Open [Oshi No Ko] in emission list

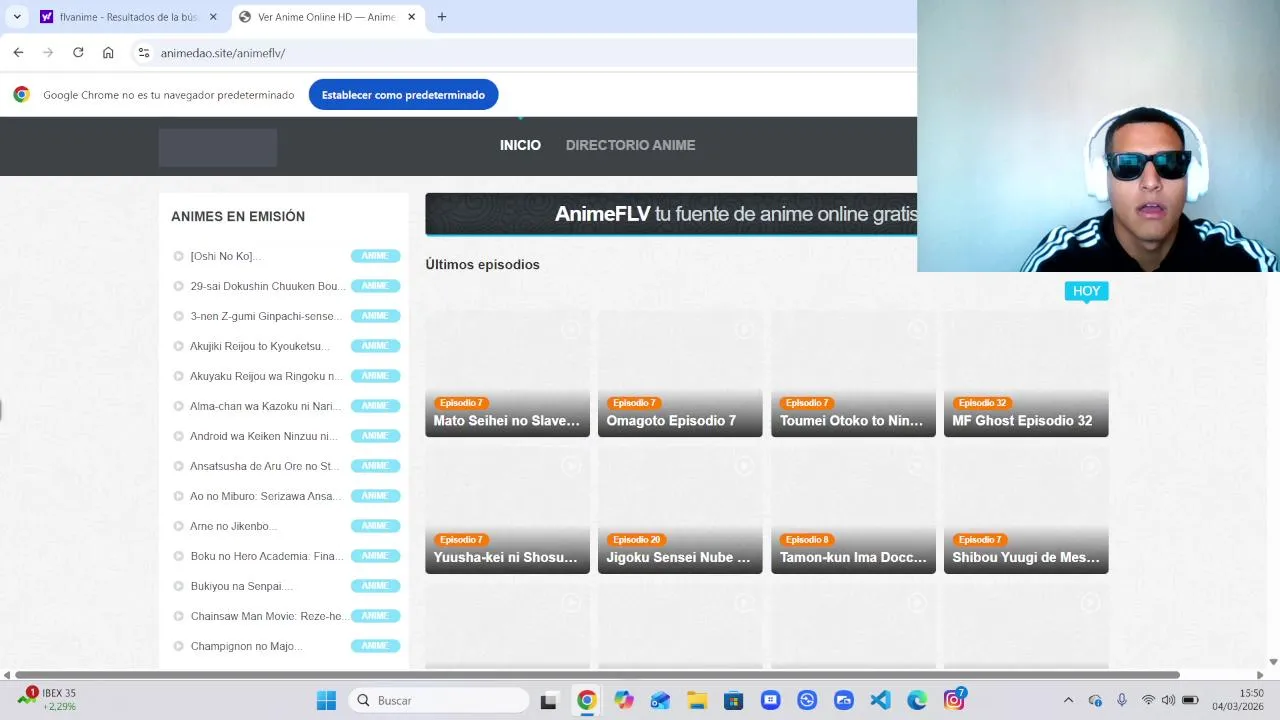pyautogui.click(x=226, y=256)
